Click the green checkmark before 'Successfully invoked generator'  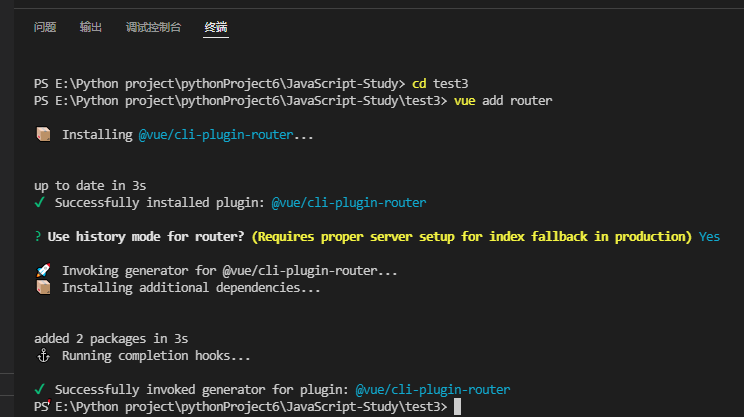(x=40, y=389)
